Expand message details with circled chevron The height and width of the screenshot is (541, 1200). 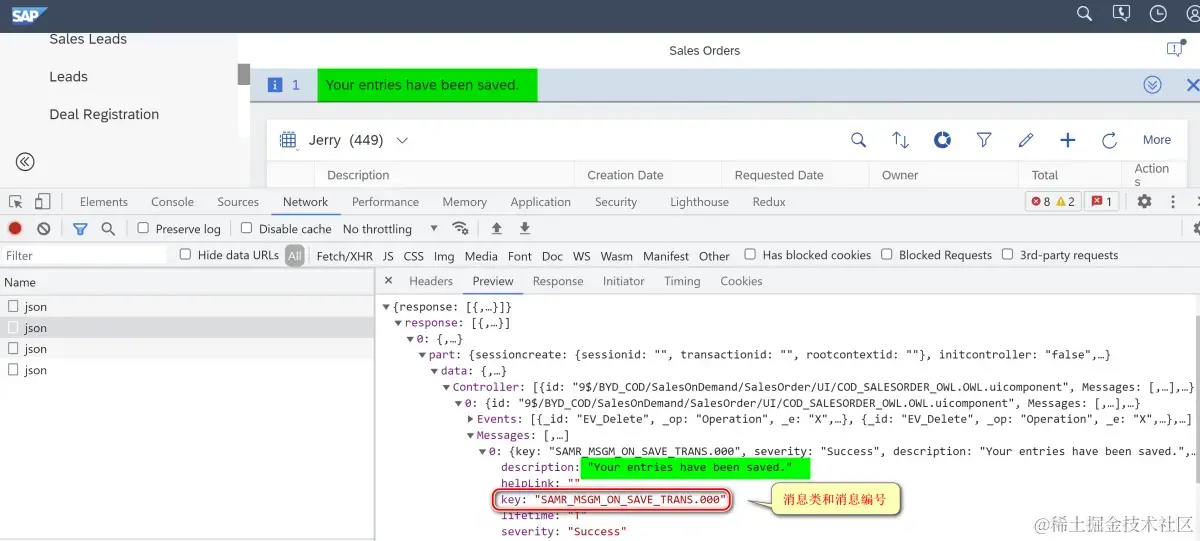point(1152,85)
